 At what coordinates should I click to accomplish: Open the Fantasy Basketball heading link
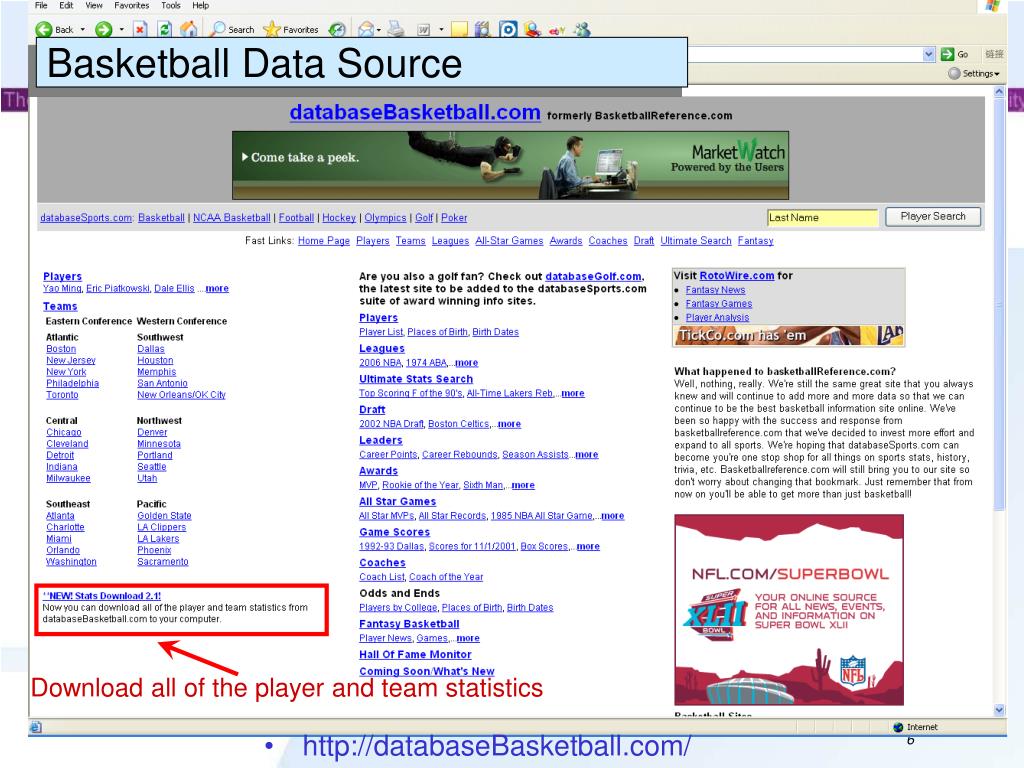point(409,624)
